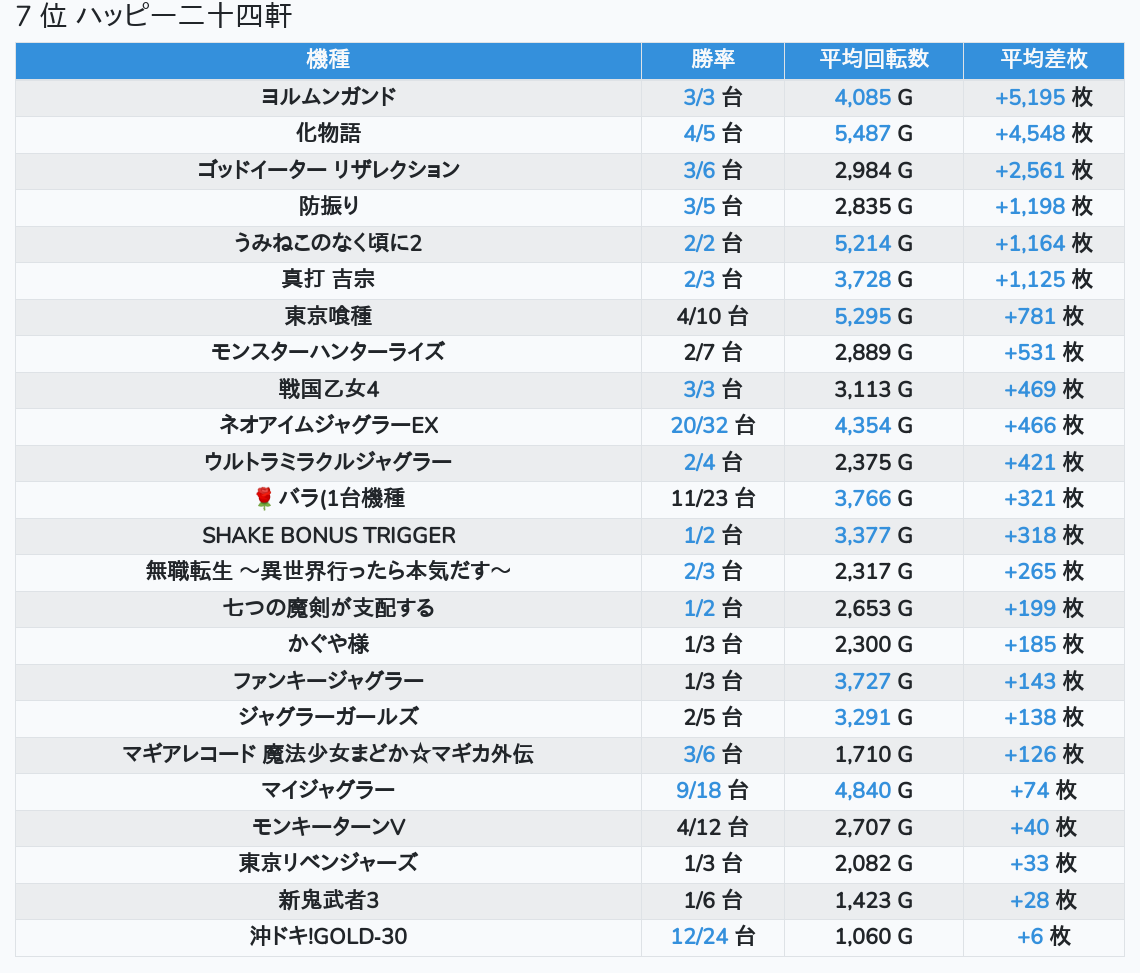The width and height of the screenshot is (1140, 973).
Task: Open モンスターハンターライズ row
Action: 328,352
